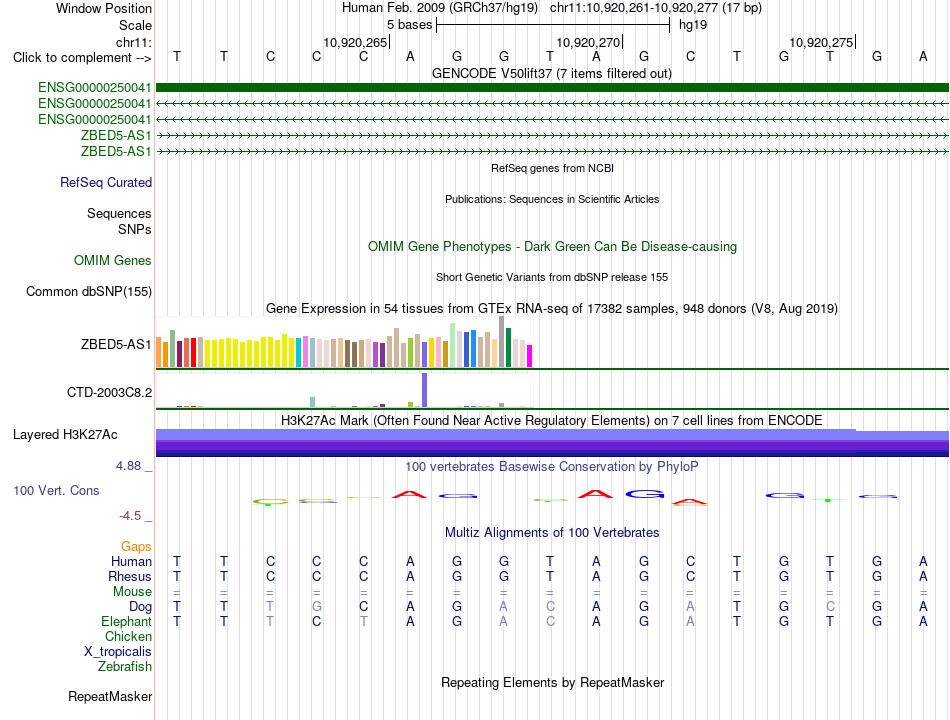The height and width of the screenshot is (720, 950).
Task: Click the GENCODE V50lift37 track title
Action: pos(552,73)
